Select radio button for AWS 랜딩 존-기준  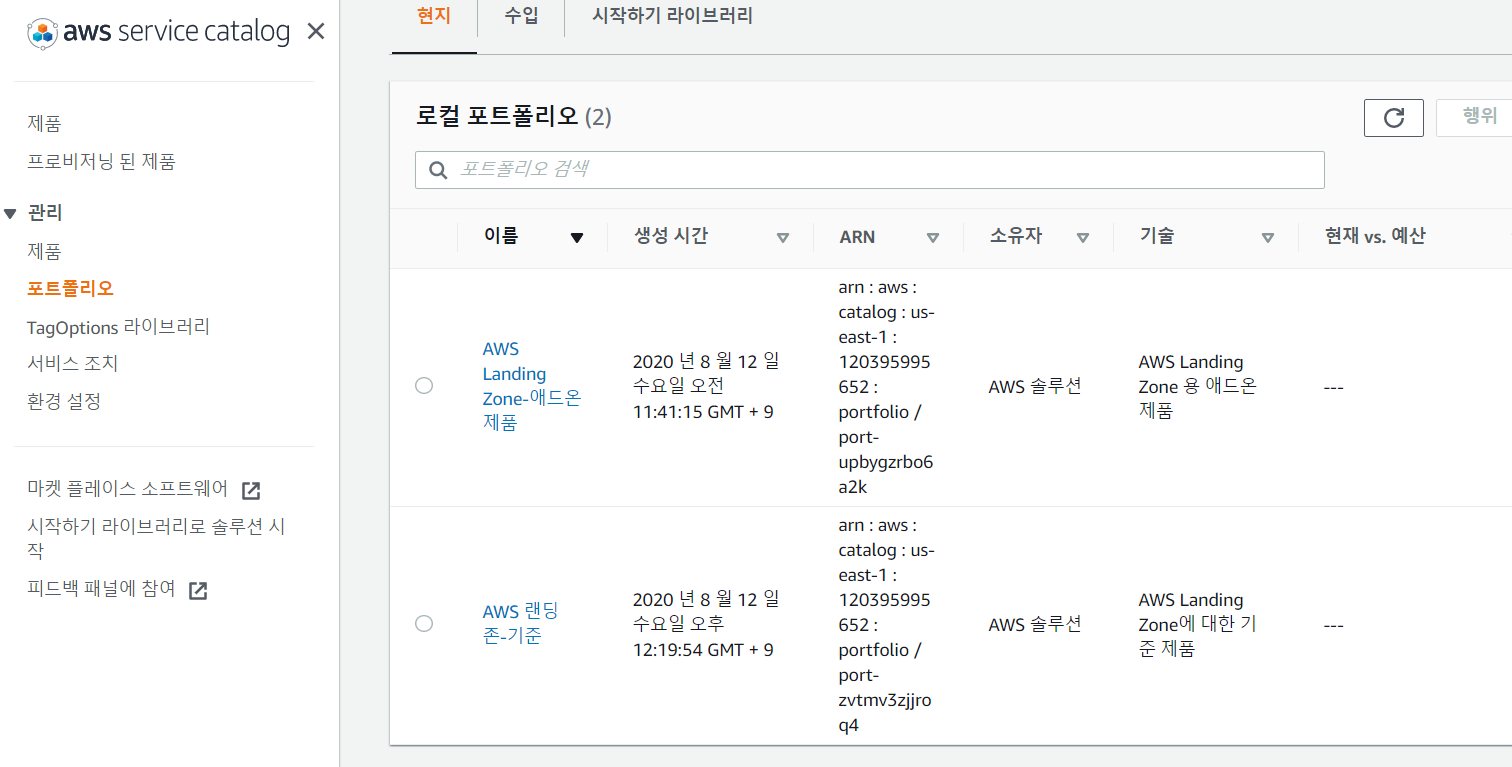[424, 624]
